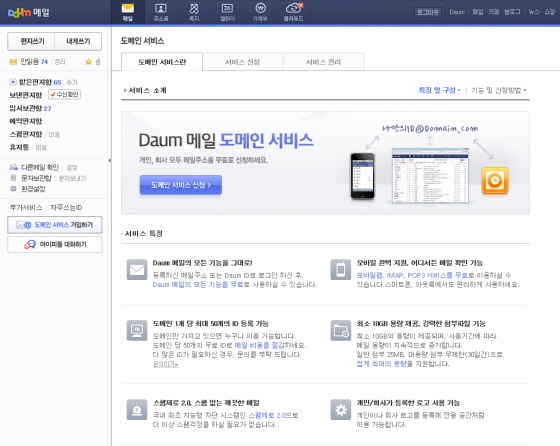Click 도메인 서비스 가입하기 sidebar button
The width and height of the screenshot is (560, 446).
55,225
